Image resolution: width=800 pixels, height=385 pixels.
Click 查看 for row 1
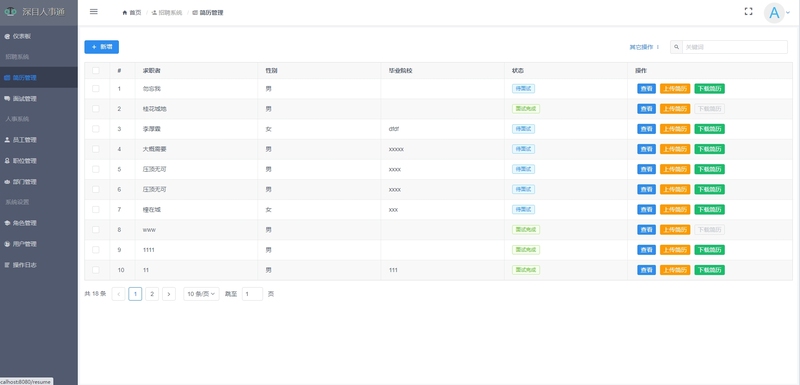point(646,89)
